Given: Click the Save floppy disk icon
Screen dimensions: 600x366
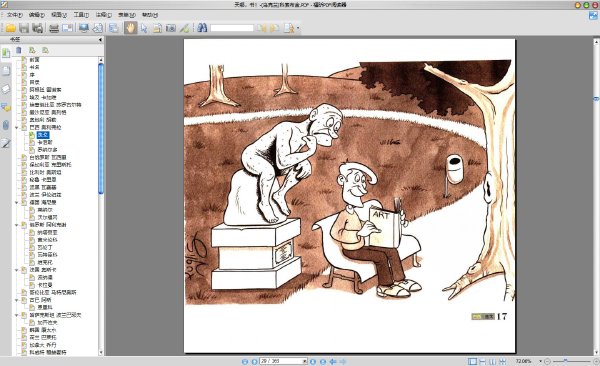Looking at the screenshot, I should tap(24, 28).
